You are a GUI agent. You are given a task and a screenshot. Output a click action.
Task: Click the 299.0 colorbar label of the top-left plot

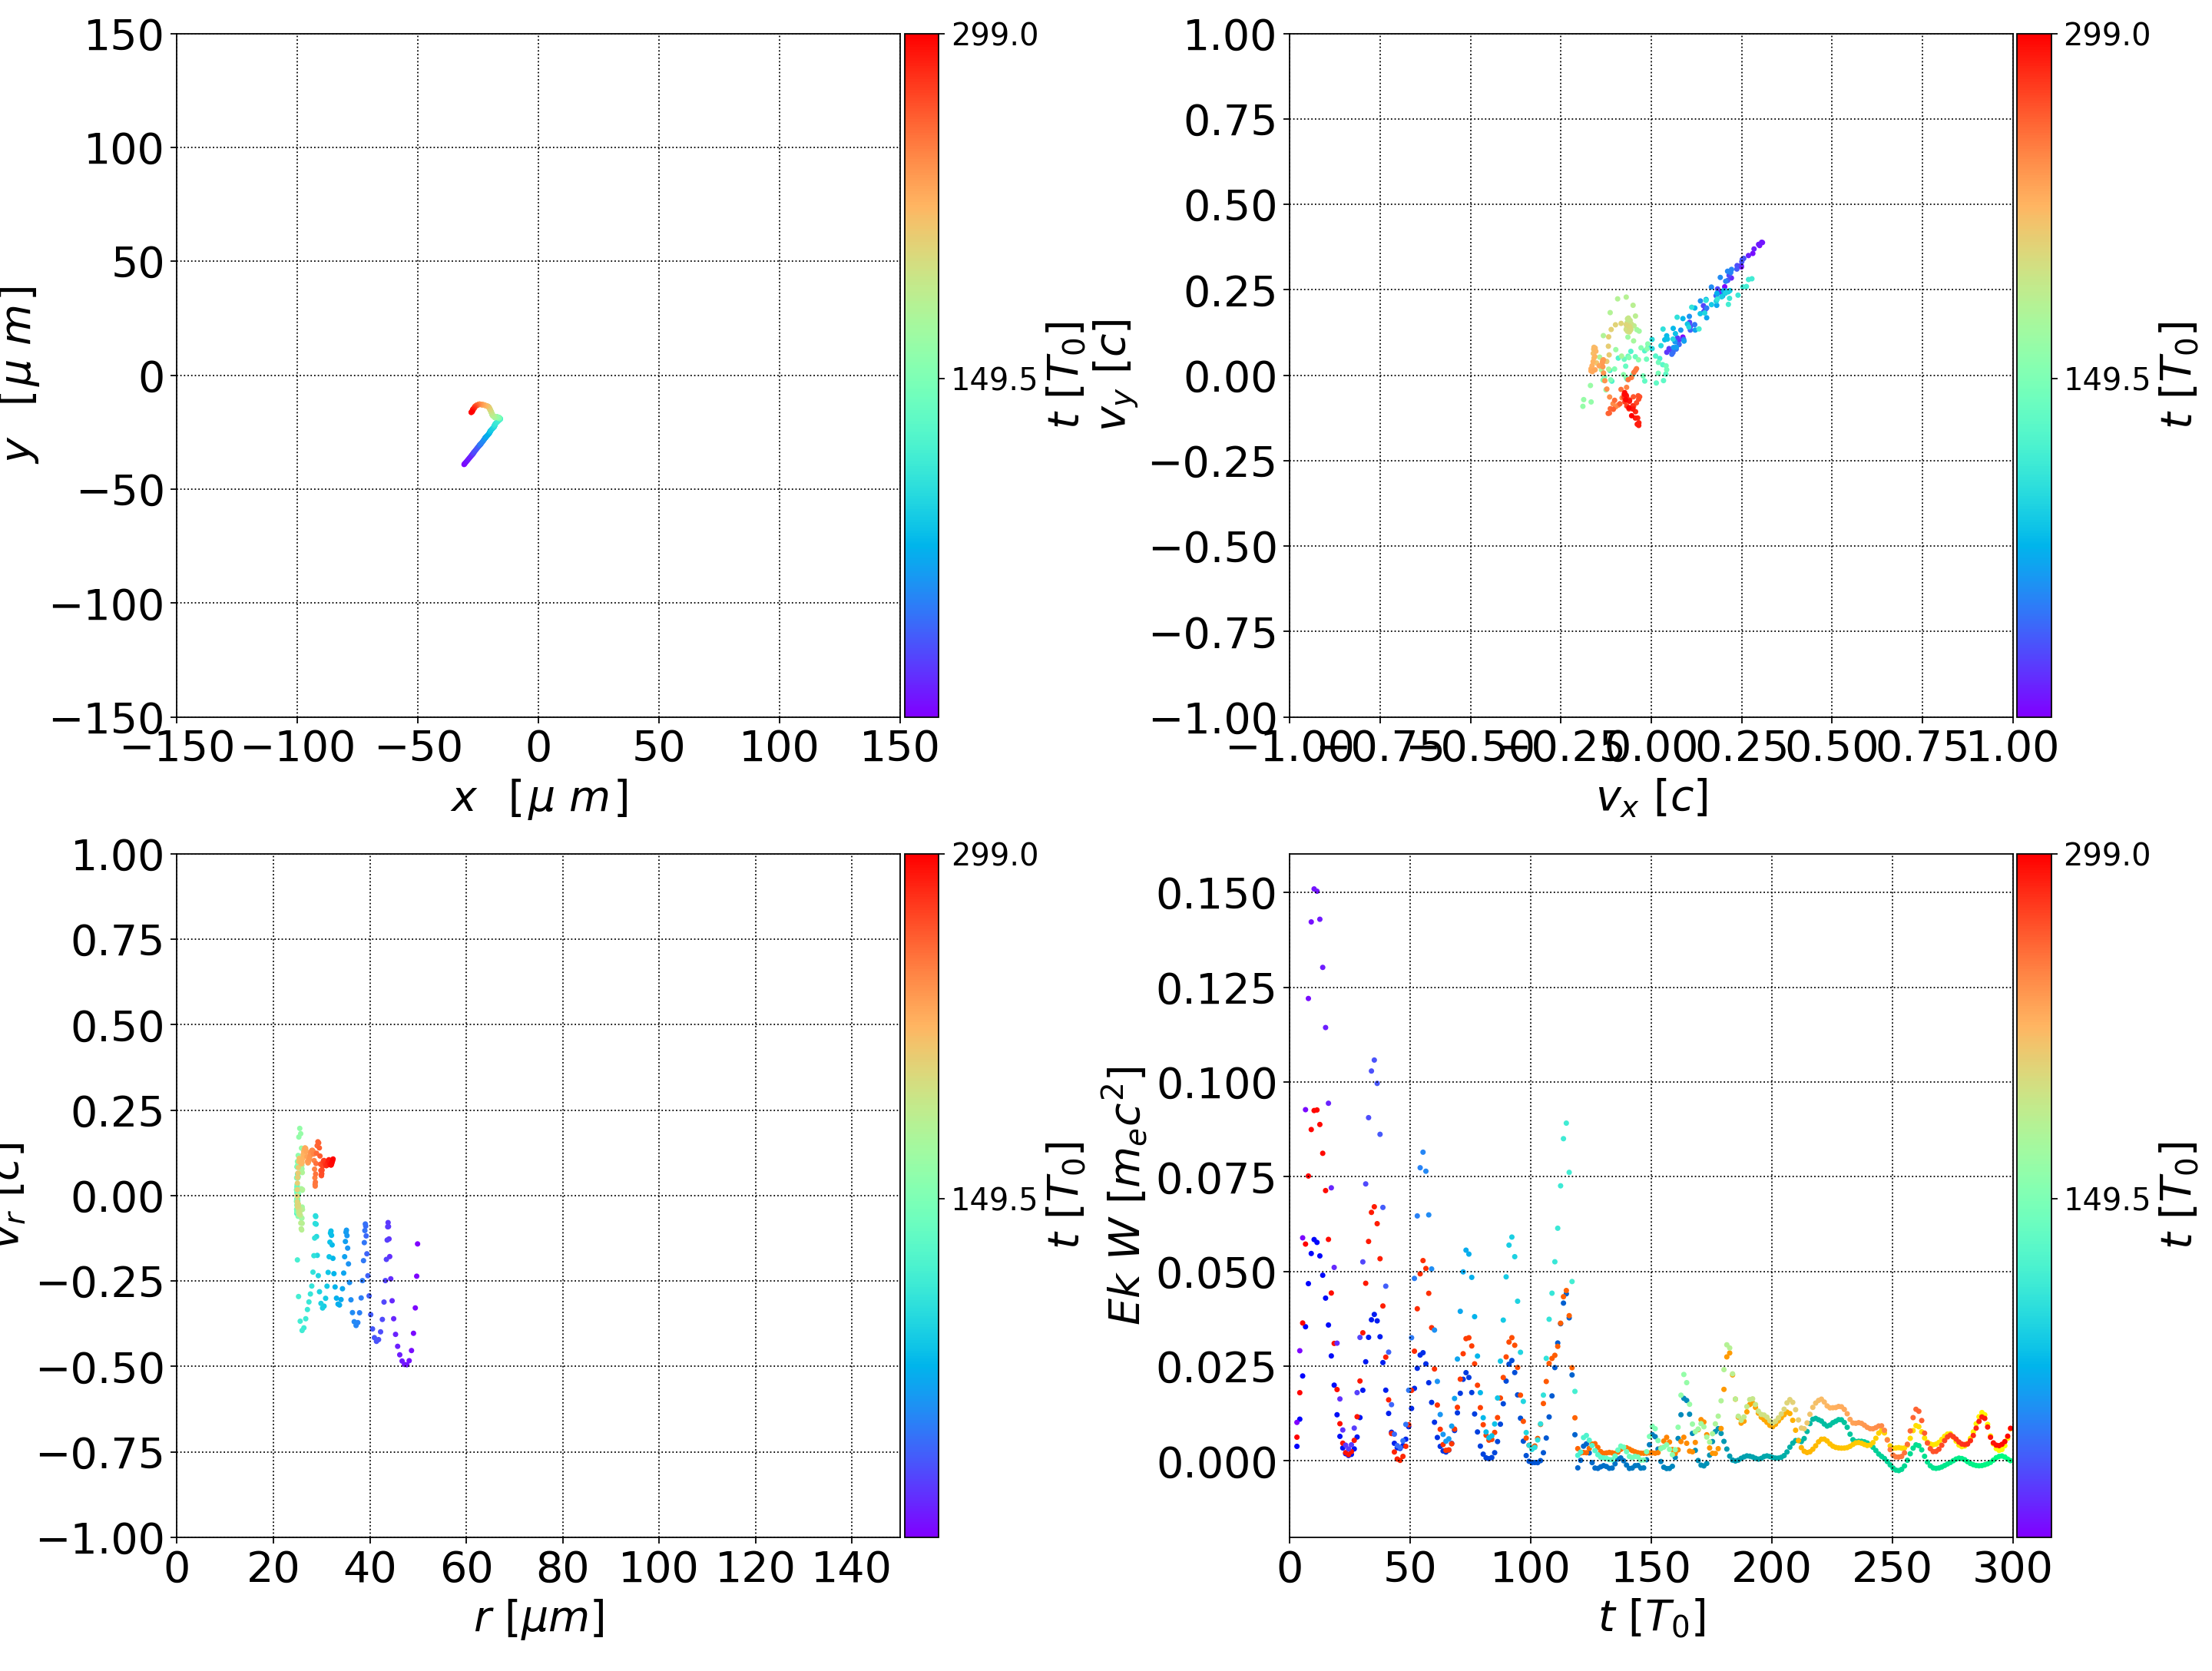click(x=994, y=35)
